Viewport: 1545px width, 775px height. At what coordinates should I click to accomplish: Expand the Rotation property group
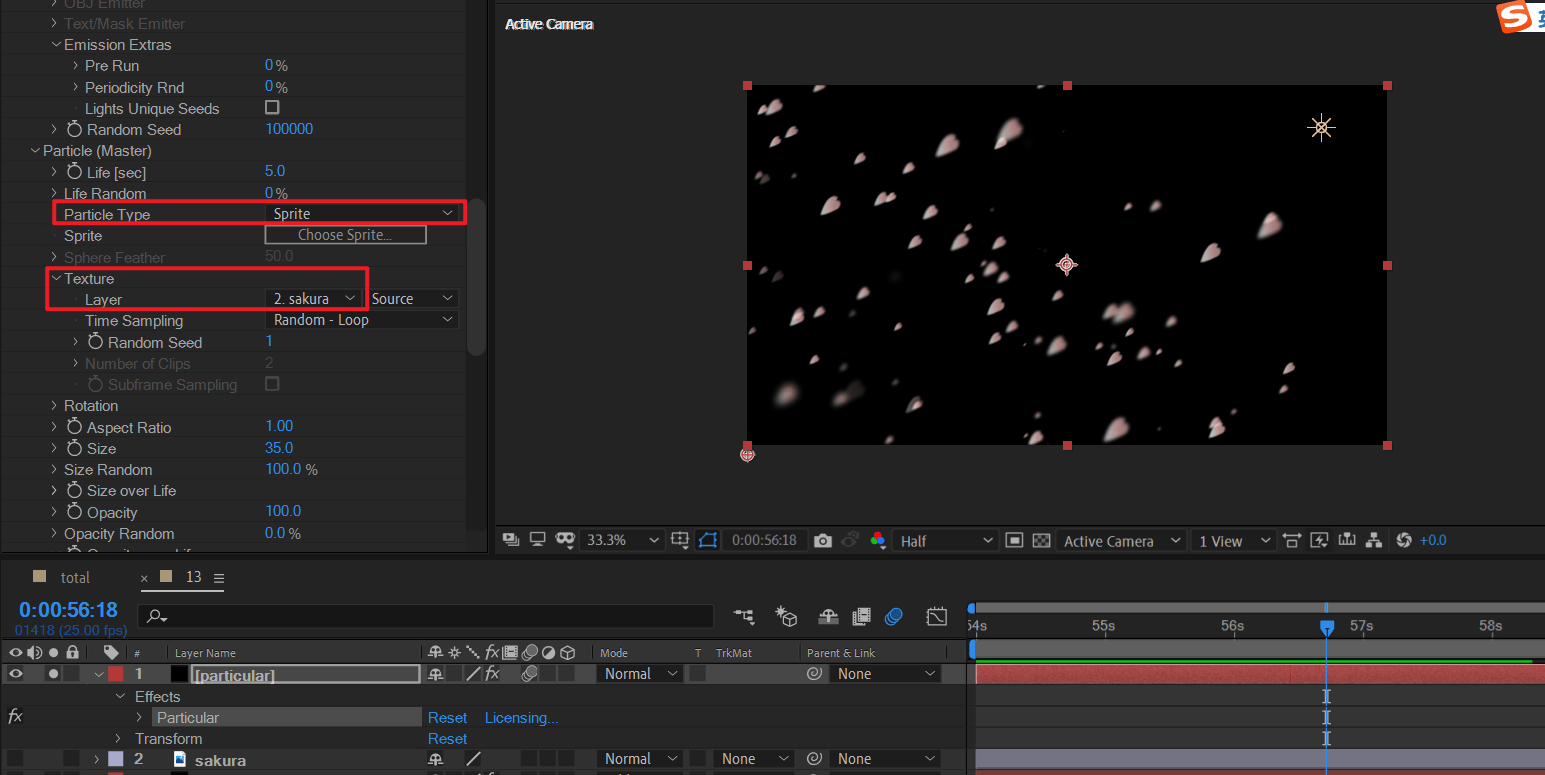click(x=55, y=406)
